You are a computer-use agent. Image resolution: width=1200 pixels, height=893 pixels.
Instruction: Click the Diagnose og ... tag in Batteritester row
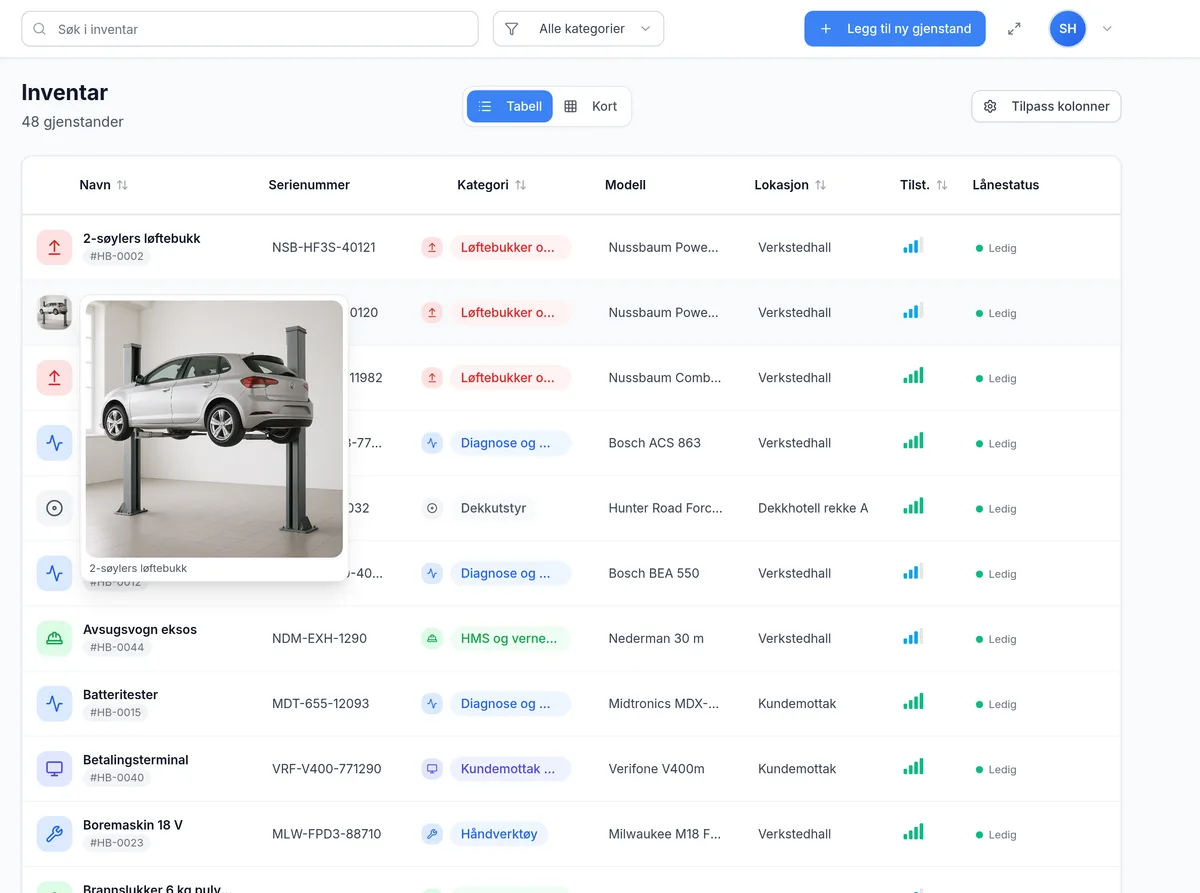pos(510,703)
